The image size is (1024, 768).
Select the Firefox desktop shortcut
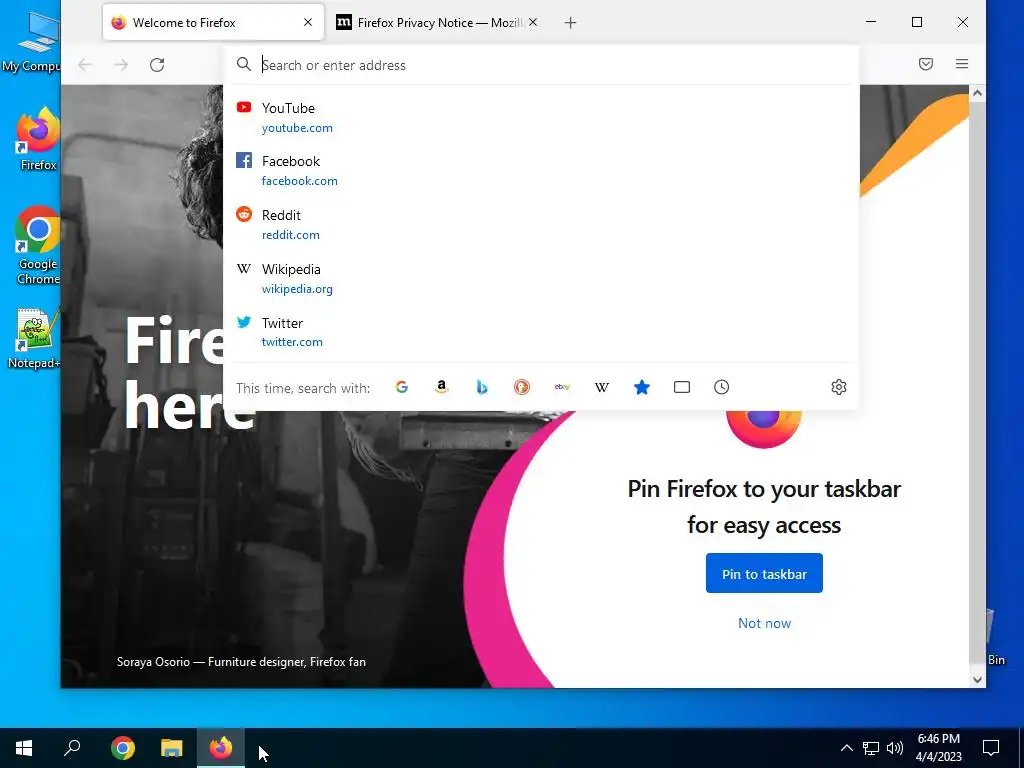(38, 139)
